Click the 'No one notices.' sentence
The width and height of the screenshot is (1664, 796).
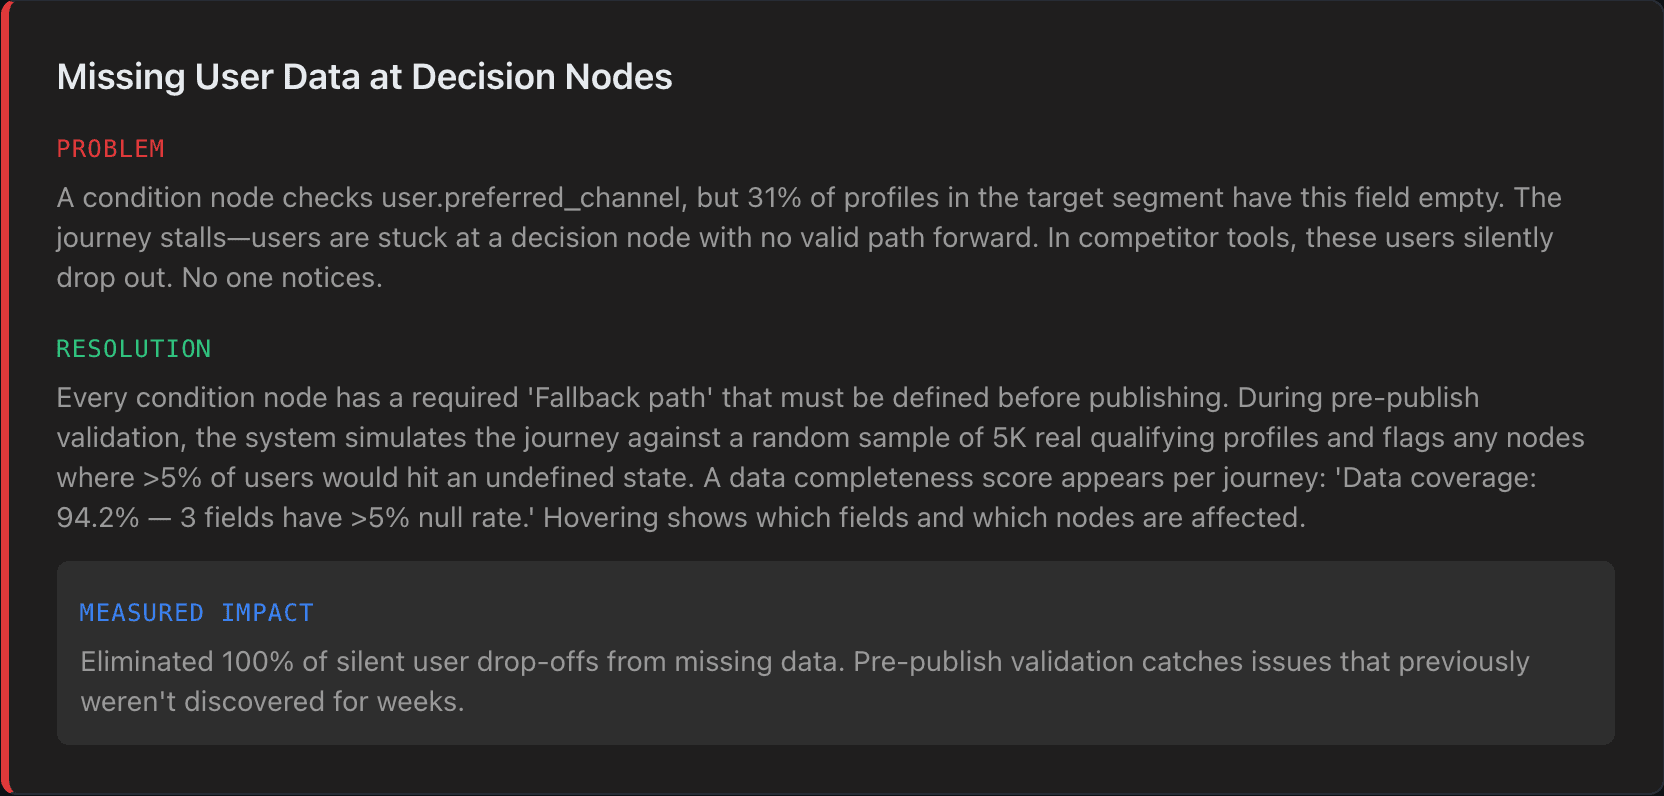282,278
